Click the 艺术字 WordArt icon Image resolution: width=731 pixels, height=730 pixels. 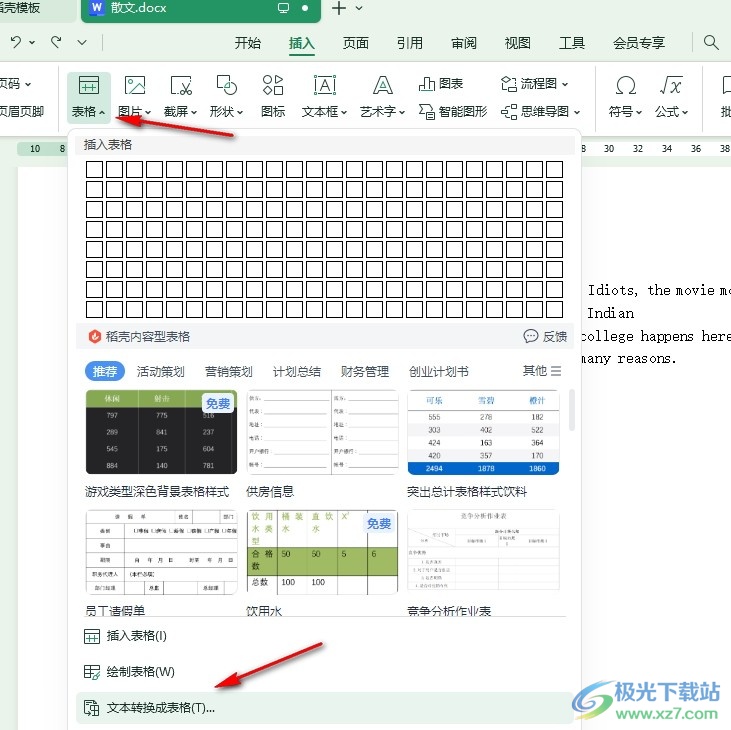(382, 86)
